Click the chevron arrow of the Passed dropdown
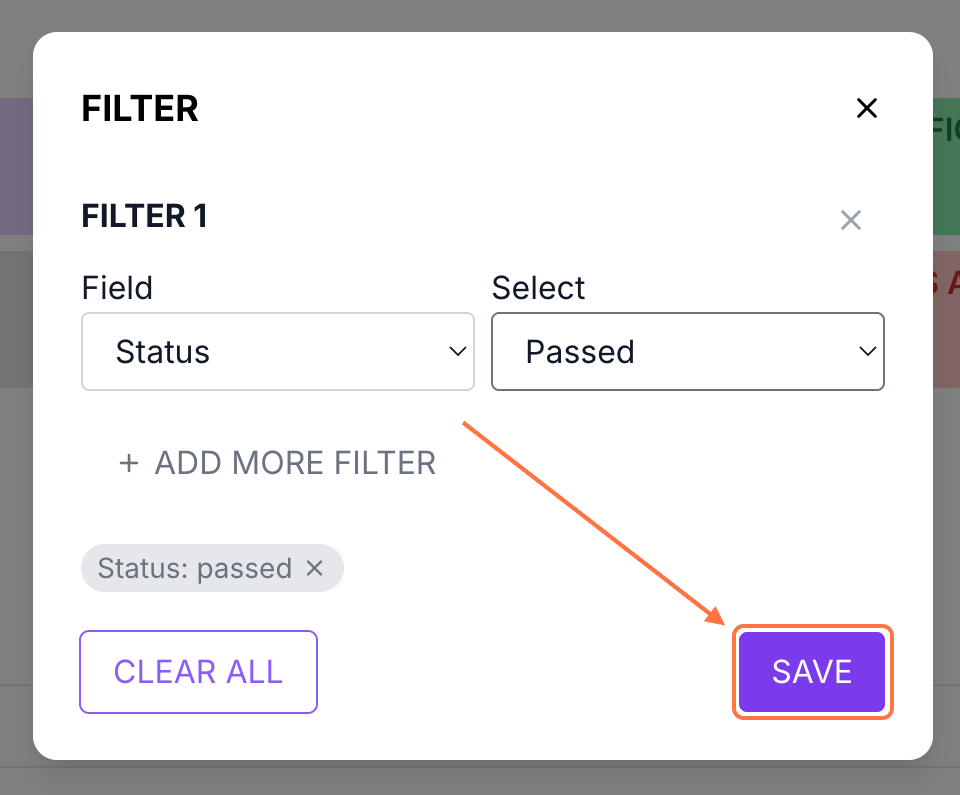The width and height of the screenshot is (960, 795). tap(868, 352)
